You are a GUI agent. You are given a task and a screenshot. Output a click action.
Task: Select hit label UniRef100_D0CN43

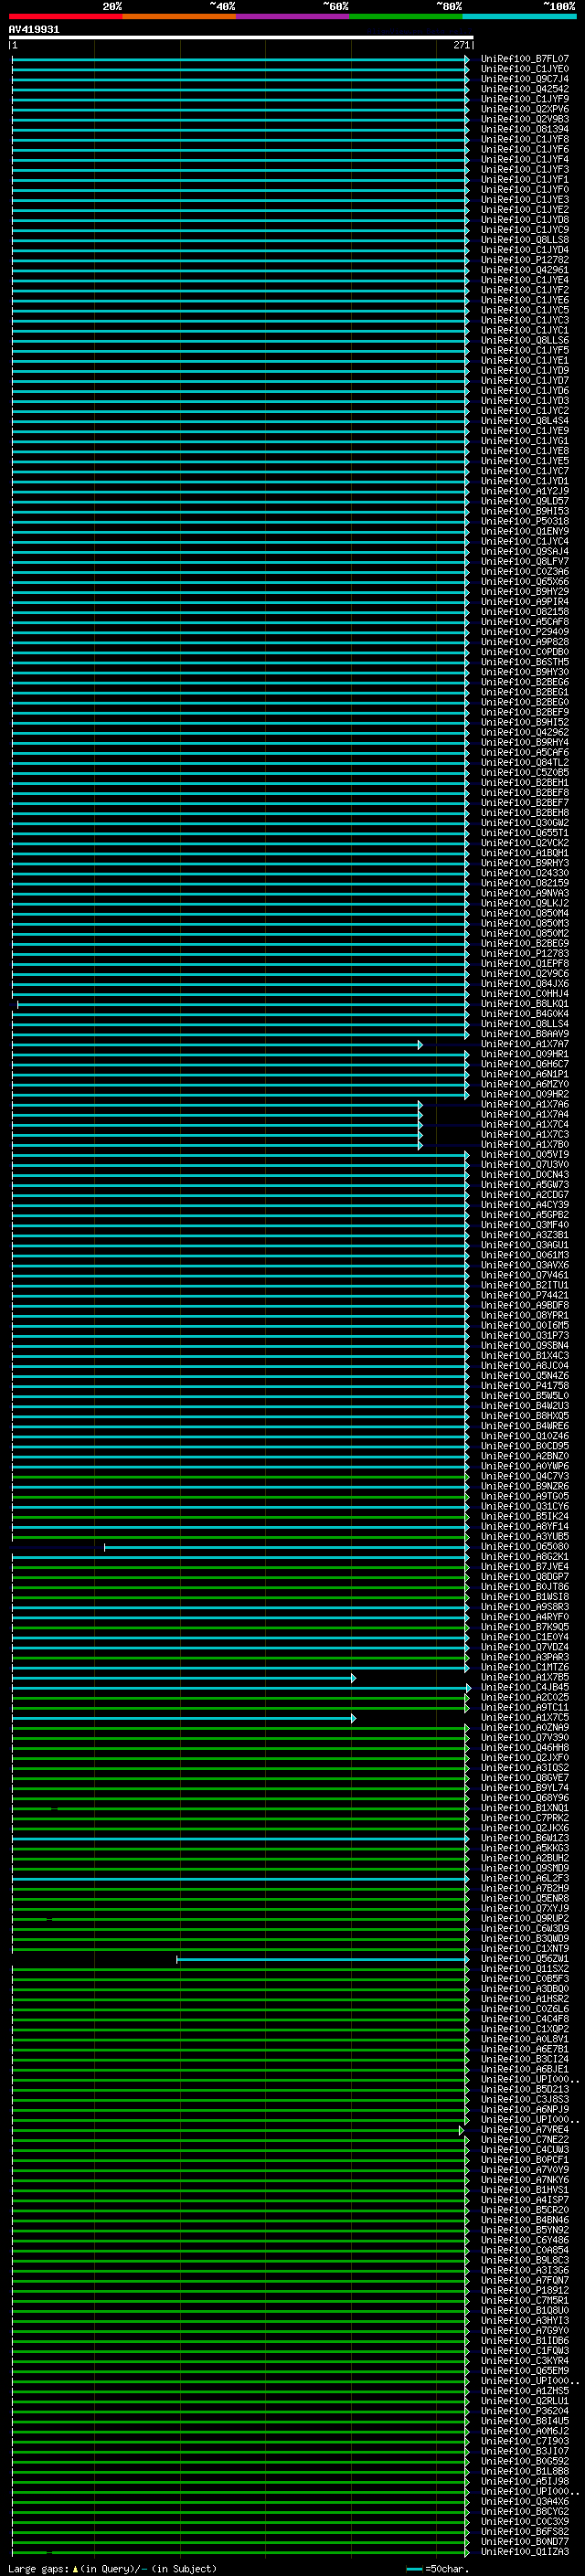(x=525, y=1174)
